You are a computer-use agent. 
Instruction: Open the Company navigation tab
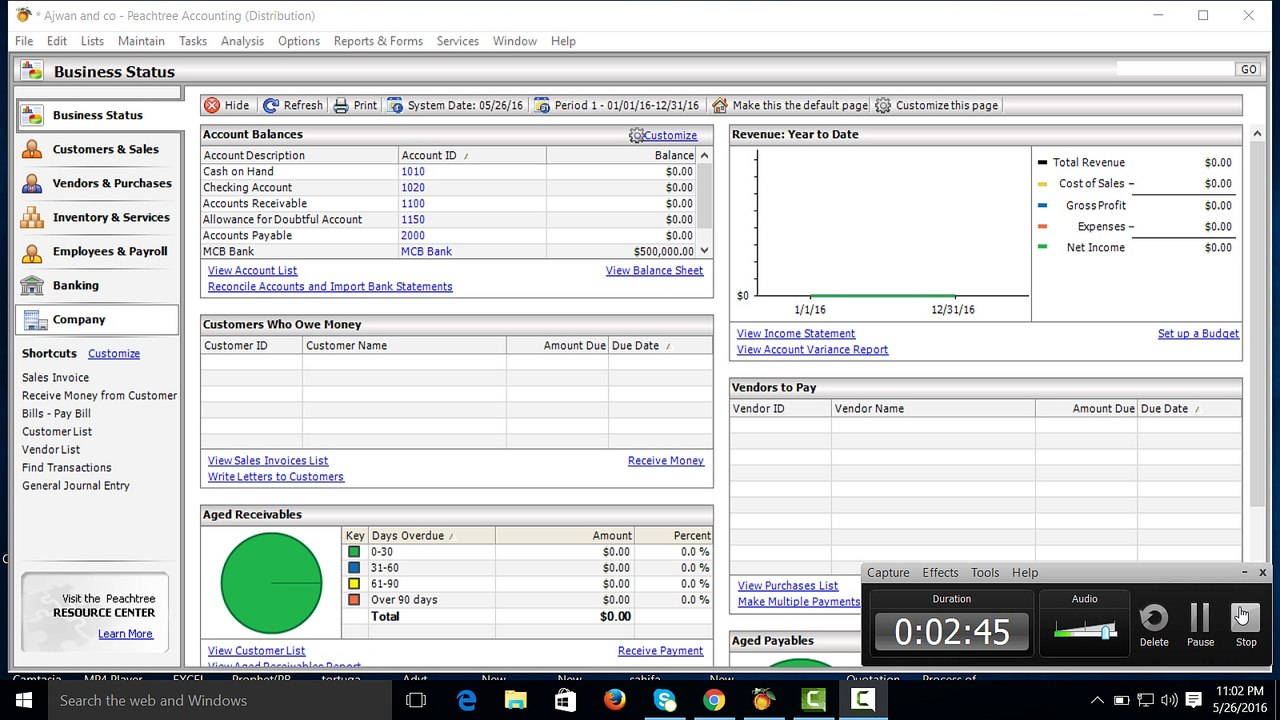(98, 320)
